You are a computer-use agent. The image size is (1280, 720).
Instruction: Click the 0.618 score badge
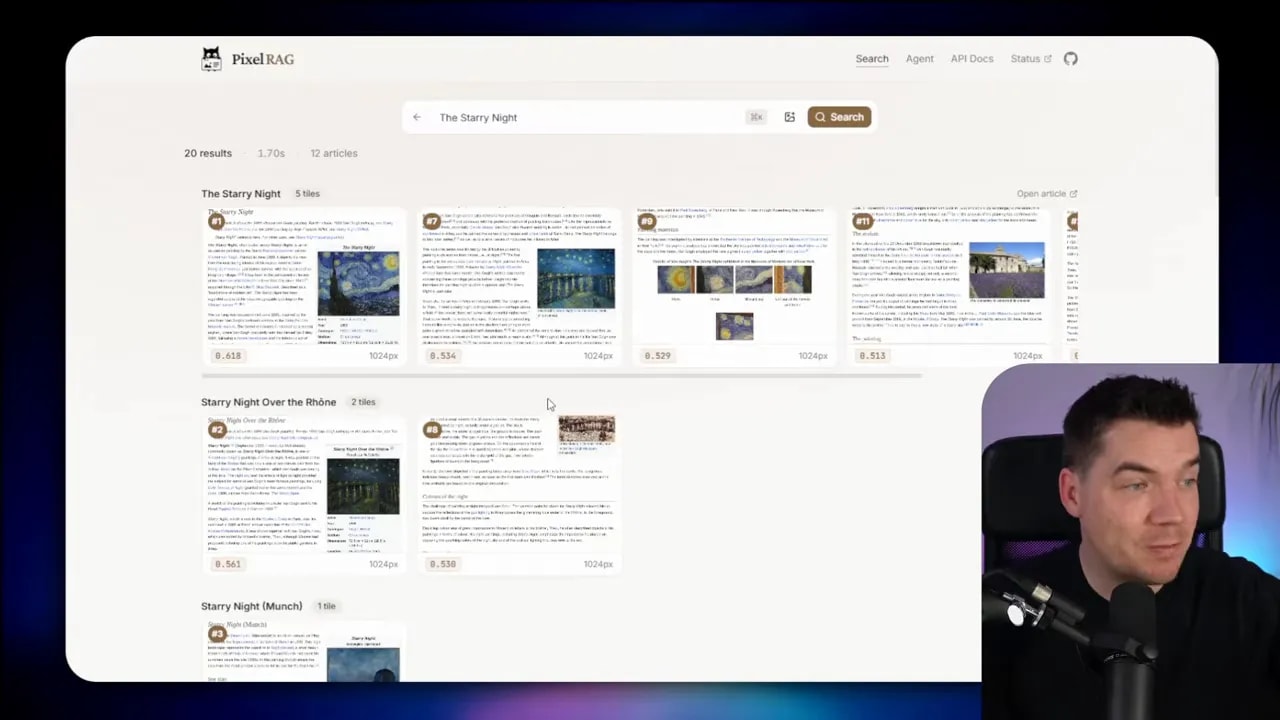(228, 356)
